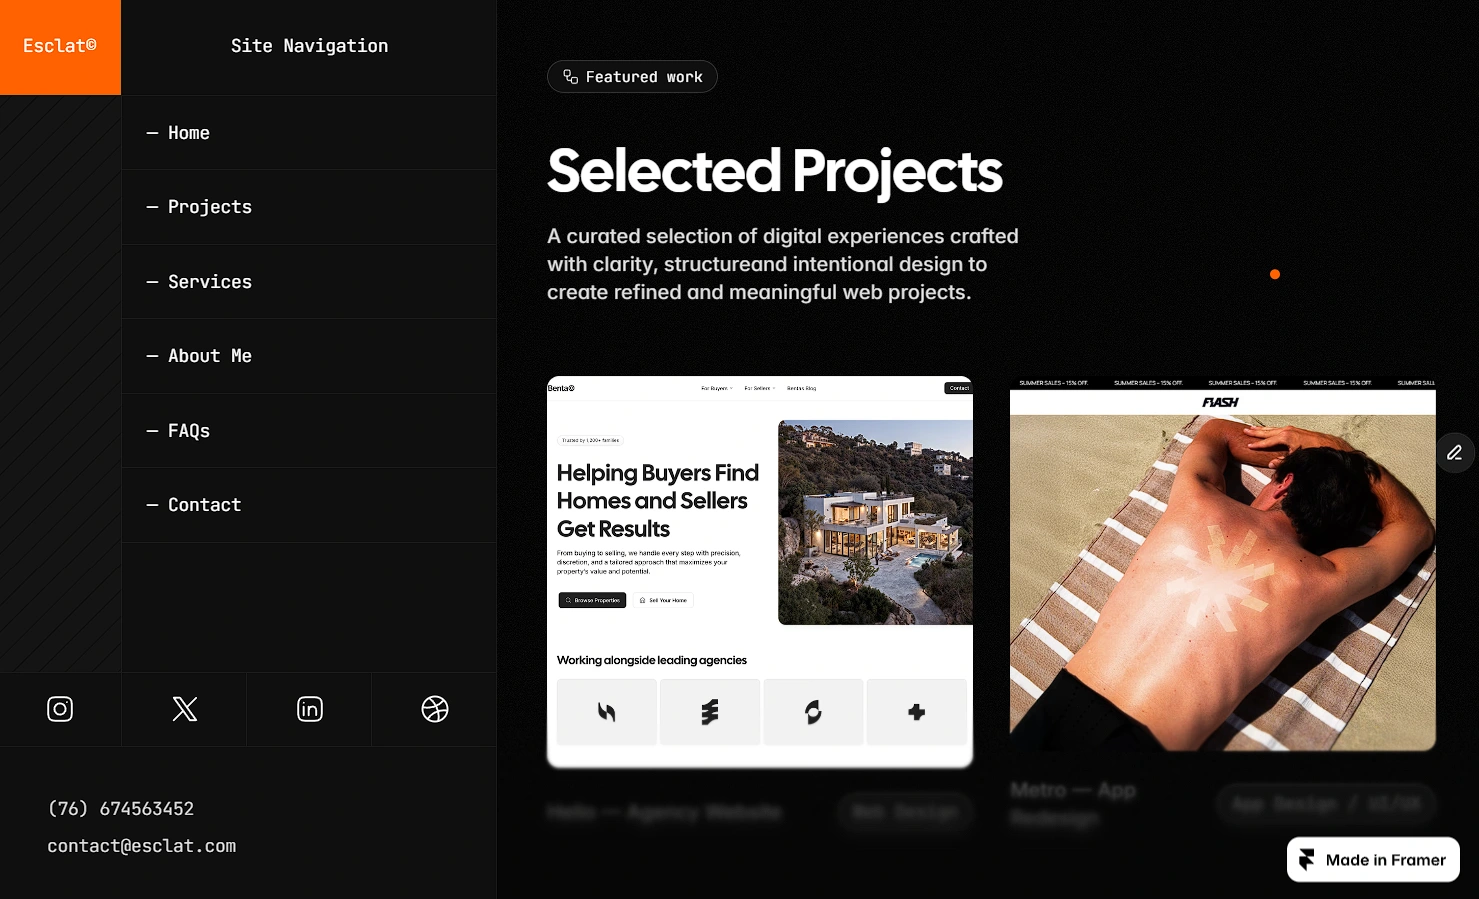1479x899 pixels.
Task: Click the contact@esclat.com email link
Action: coord(142,846)
